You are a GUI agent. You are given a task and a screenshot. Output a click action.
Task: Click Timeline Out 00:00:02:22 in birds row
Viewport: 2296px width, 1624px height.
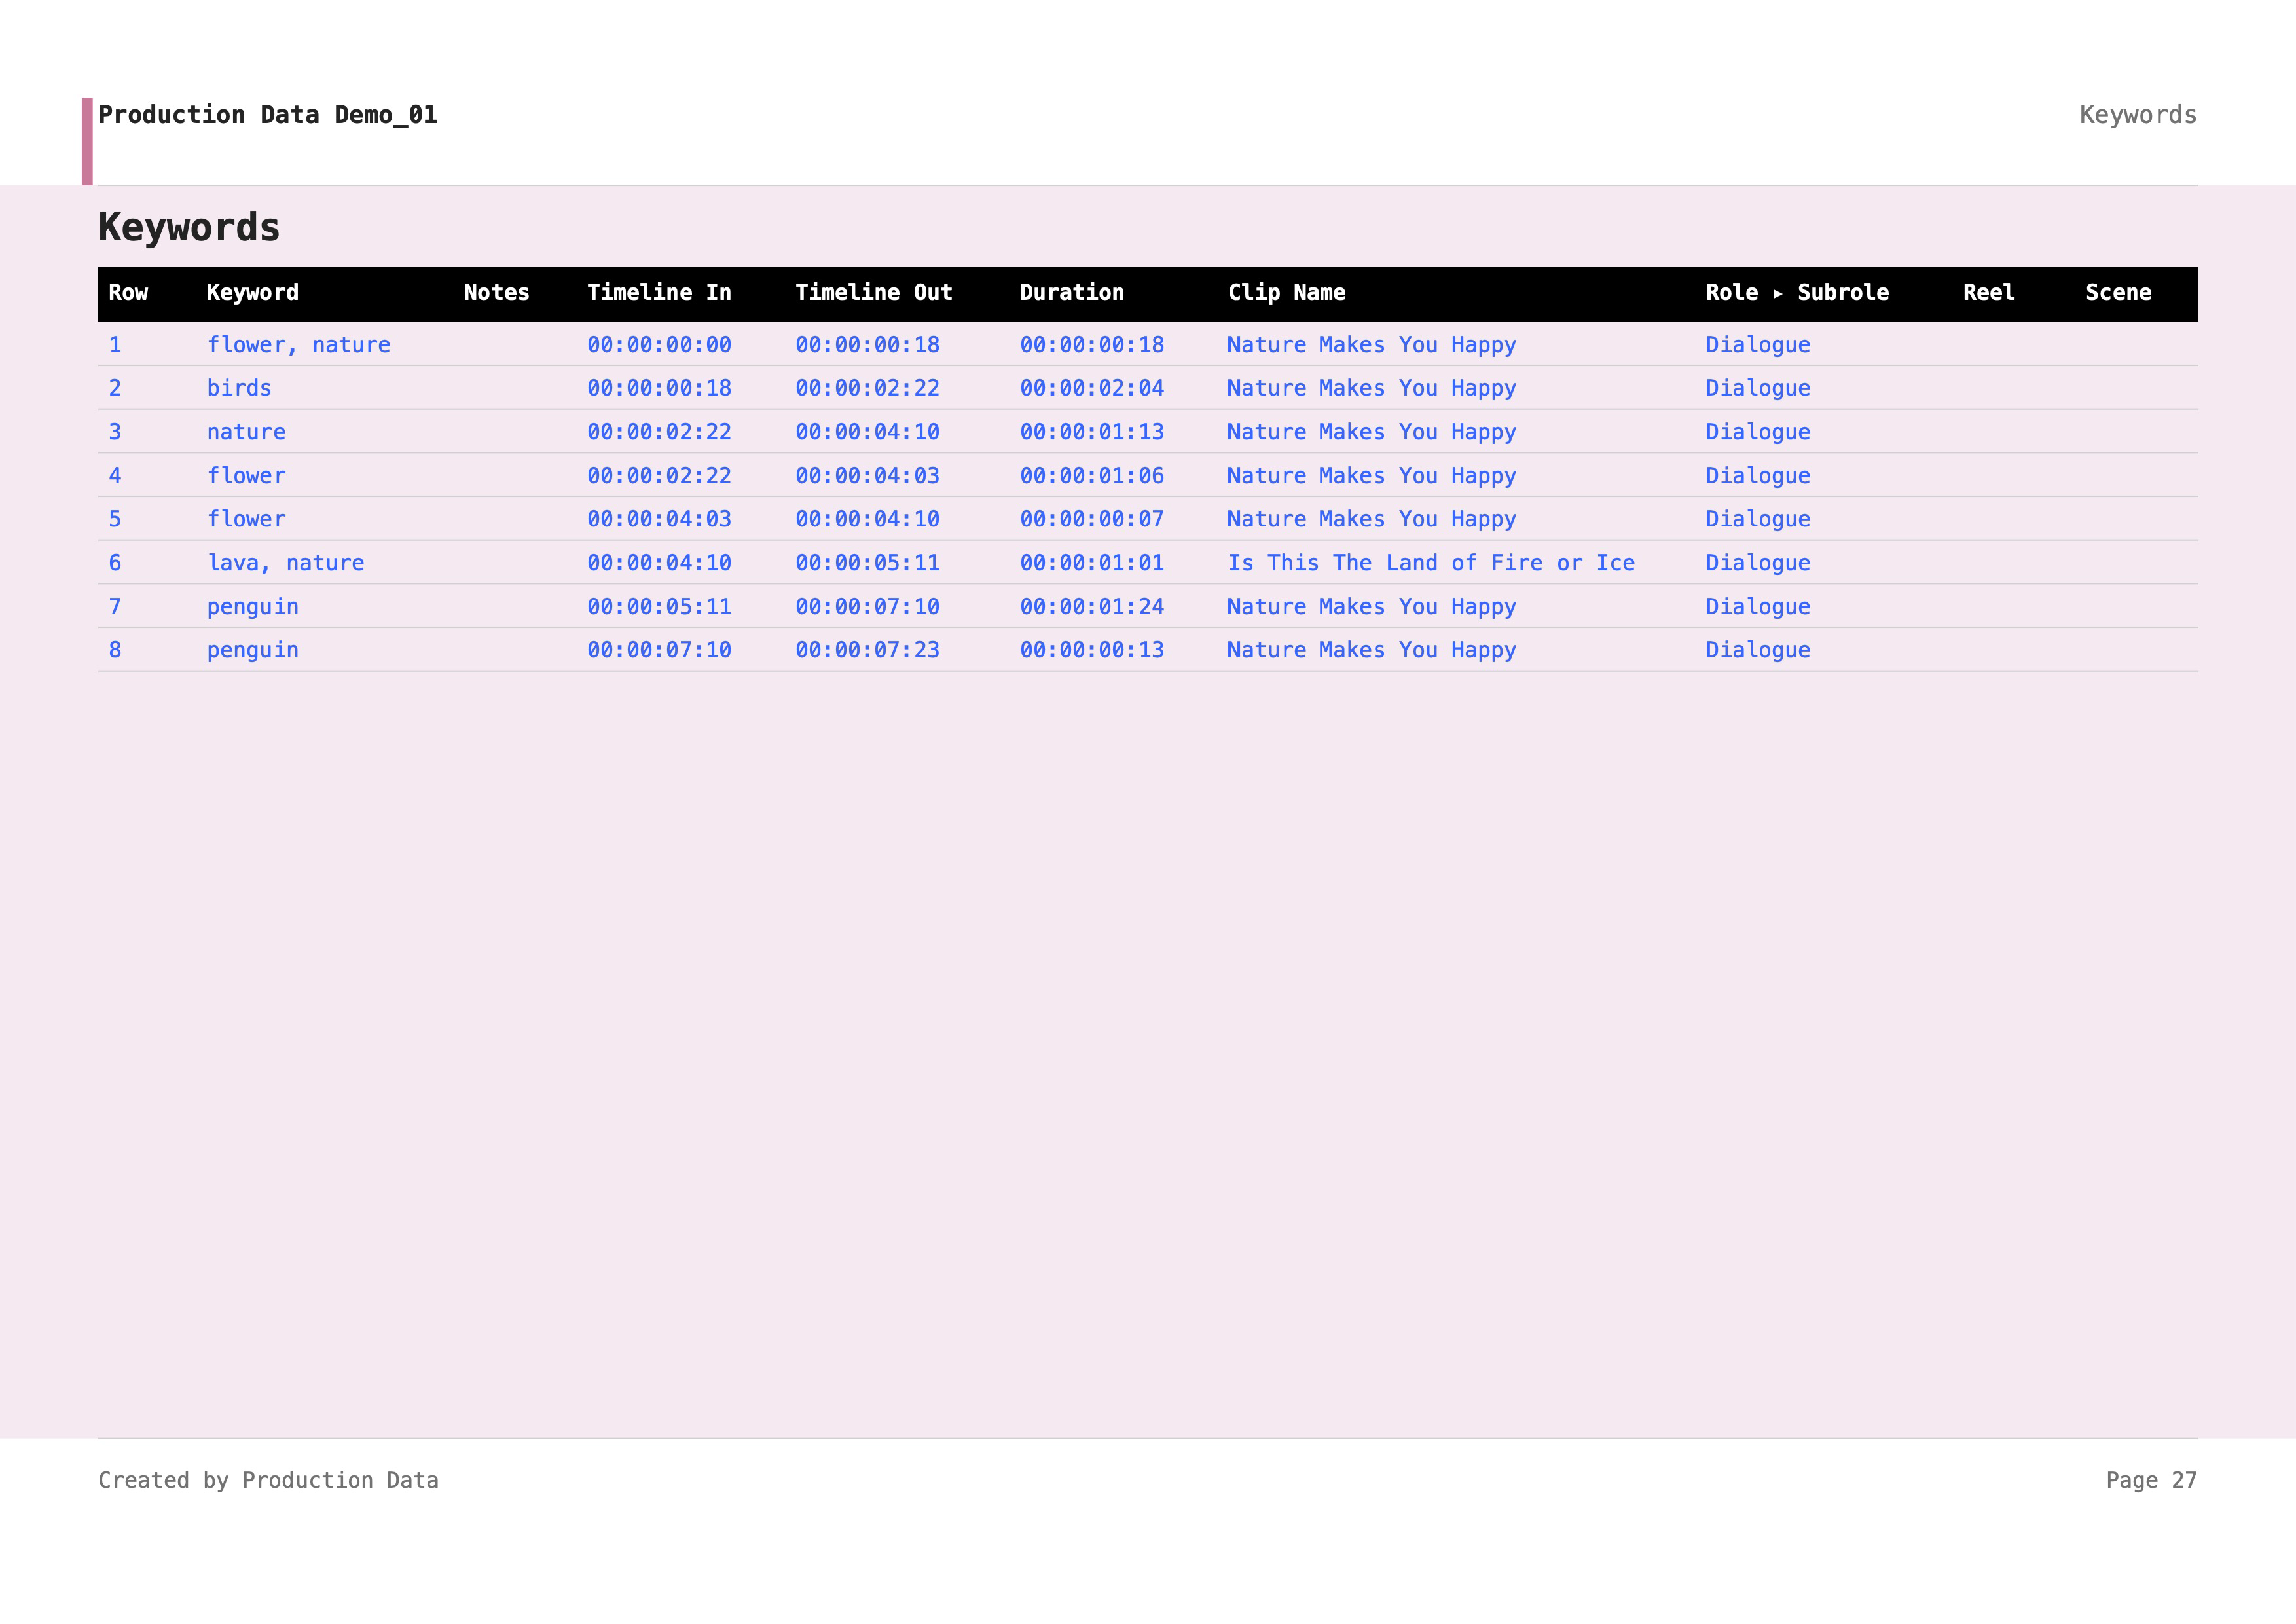click(867, 388)
